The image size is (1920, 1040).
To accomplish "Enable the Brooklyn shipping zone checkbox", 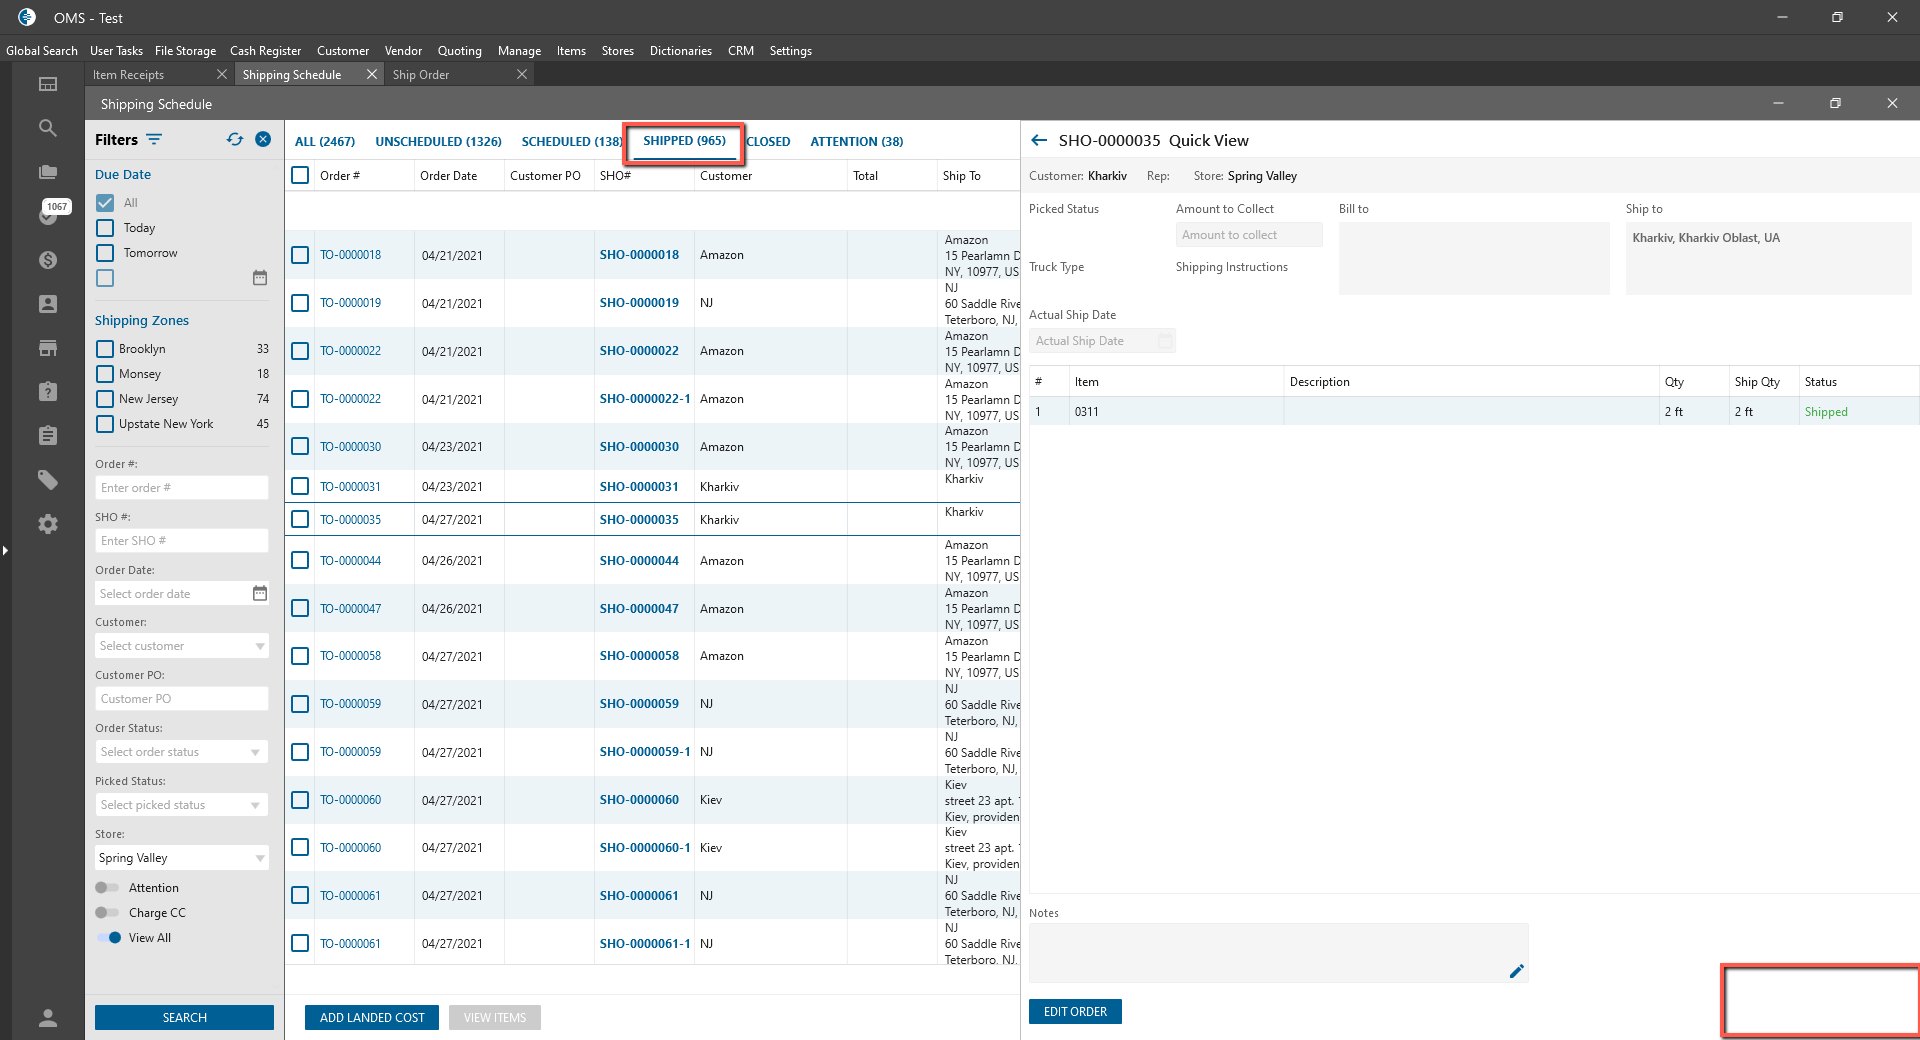I will [105, 349].
